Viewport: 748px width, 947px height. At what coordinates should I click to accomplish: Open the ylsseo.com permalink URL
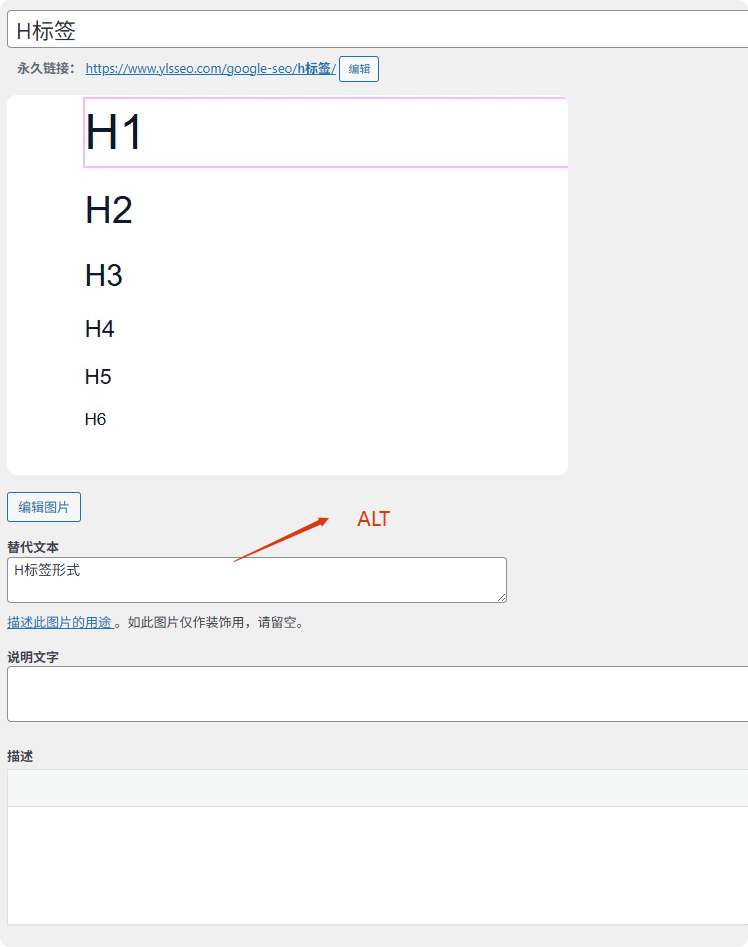(210, 69)
